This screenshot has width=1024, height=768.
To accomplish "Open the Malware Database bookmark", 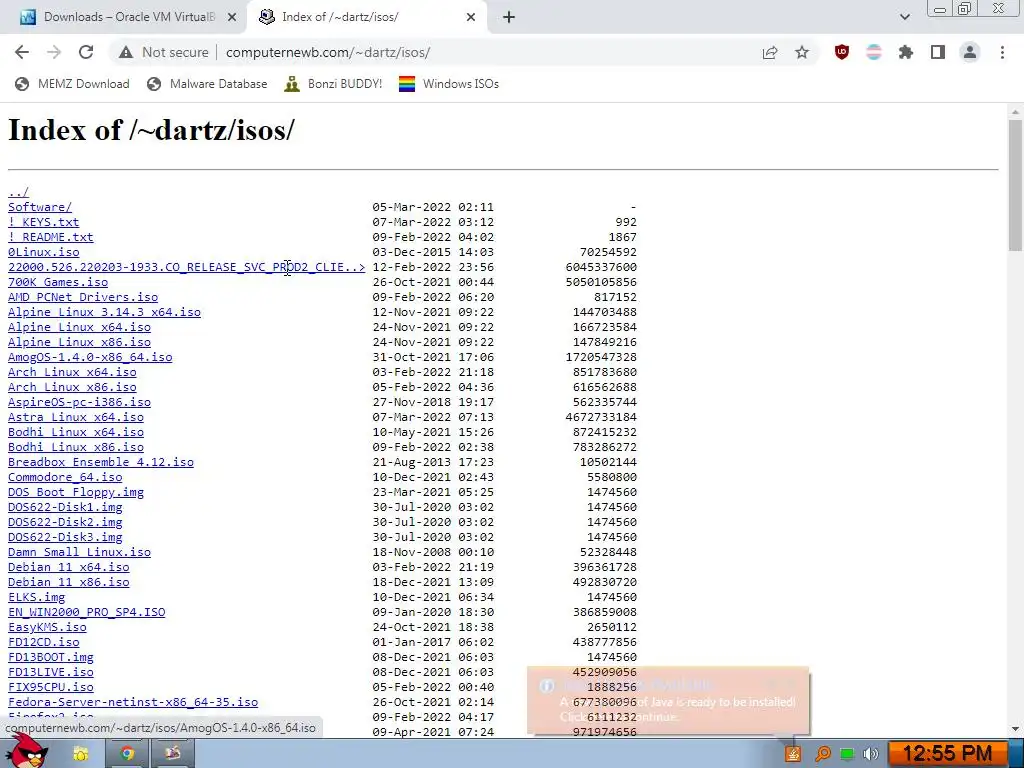I will click(x=208, y=84).
